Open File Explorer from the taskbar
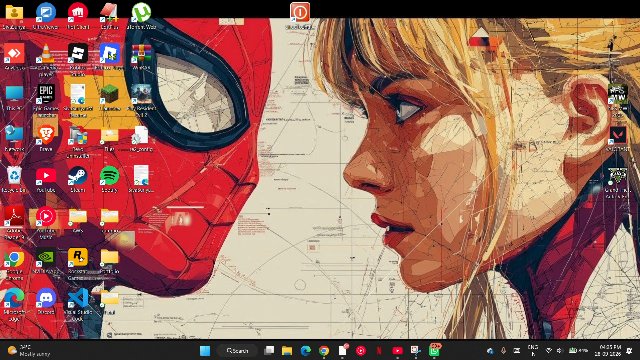This screenshot has width=640, height=360. [x=287, y=351]
